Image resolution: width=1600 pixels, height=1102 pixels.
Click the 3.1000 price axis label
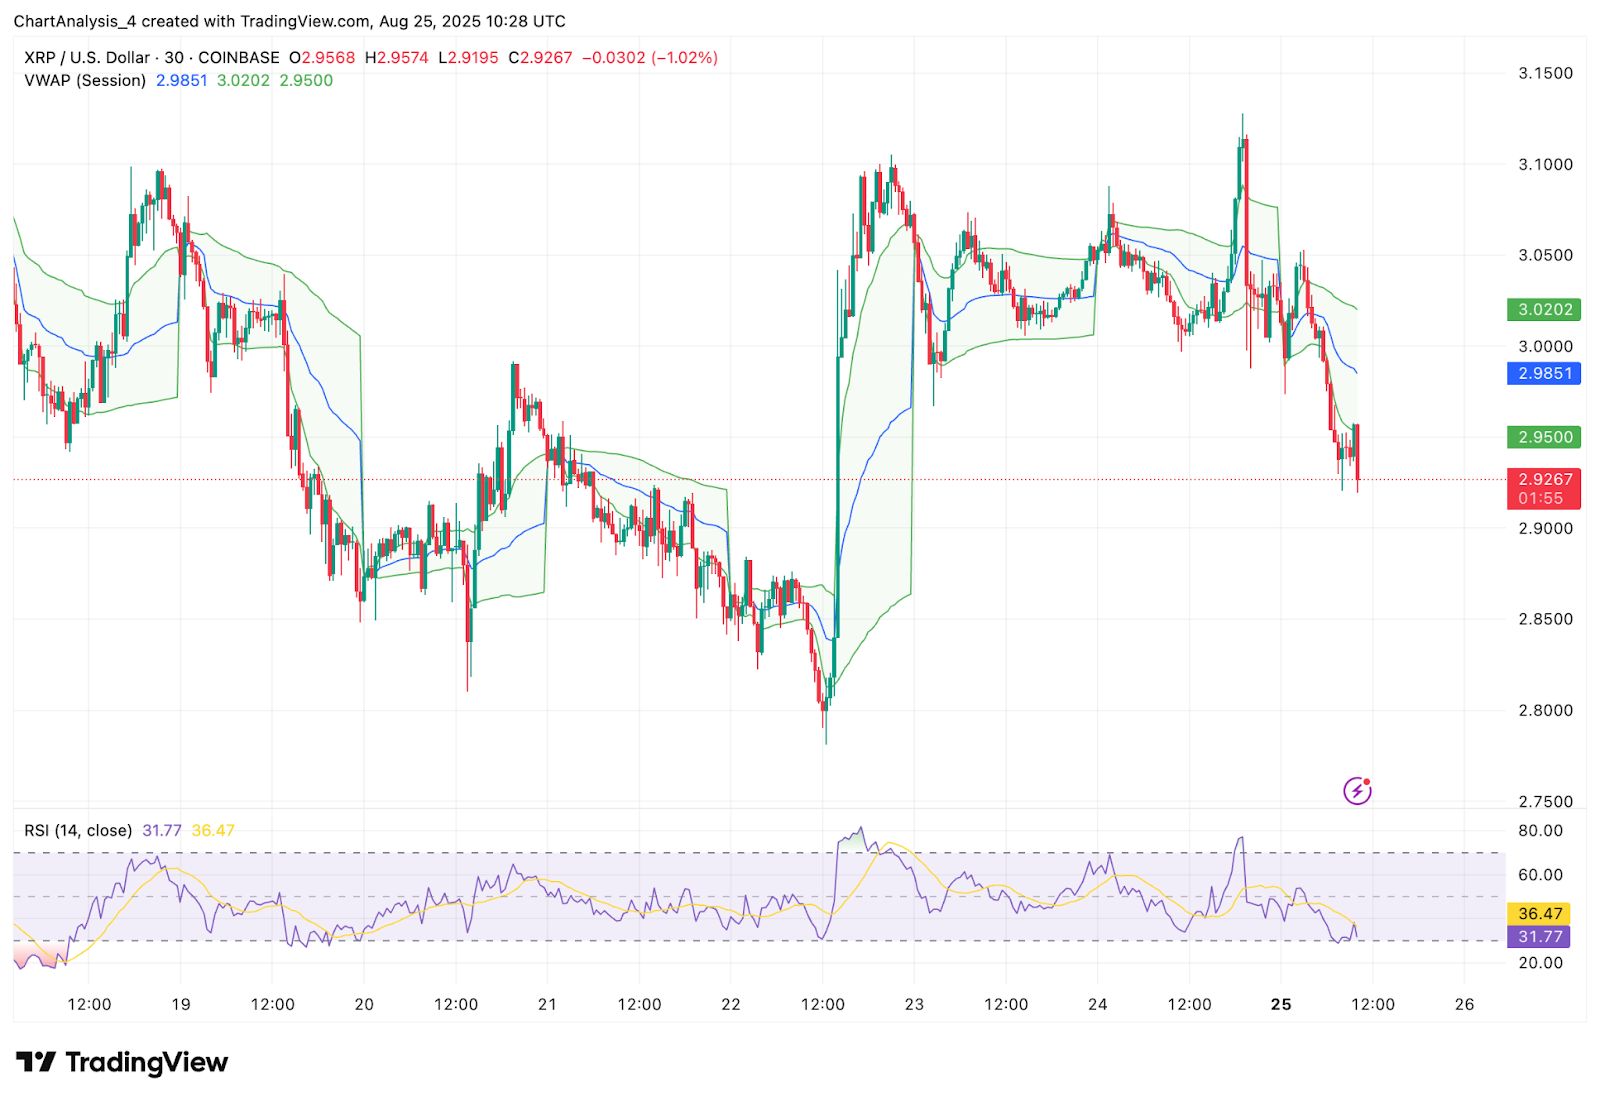point(1545,164)
